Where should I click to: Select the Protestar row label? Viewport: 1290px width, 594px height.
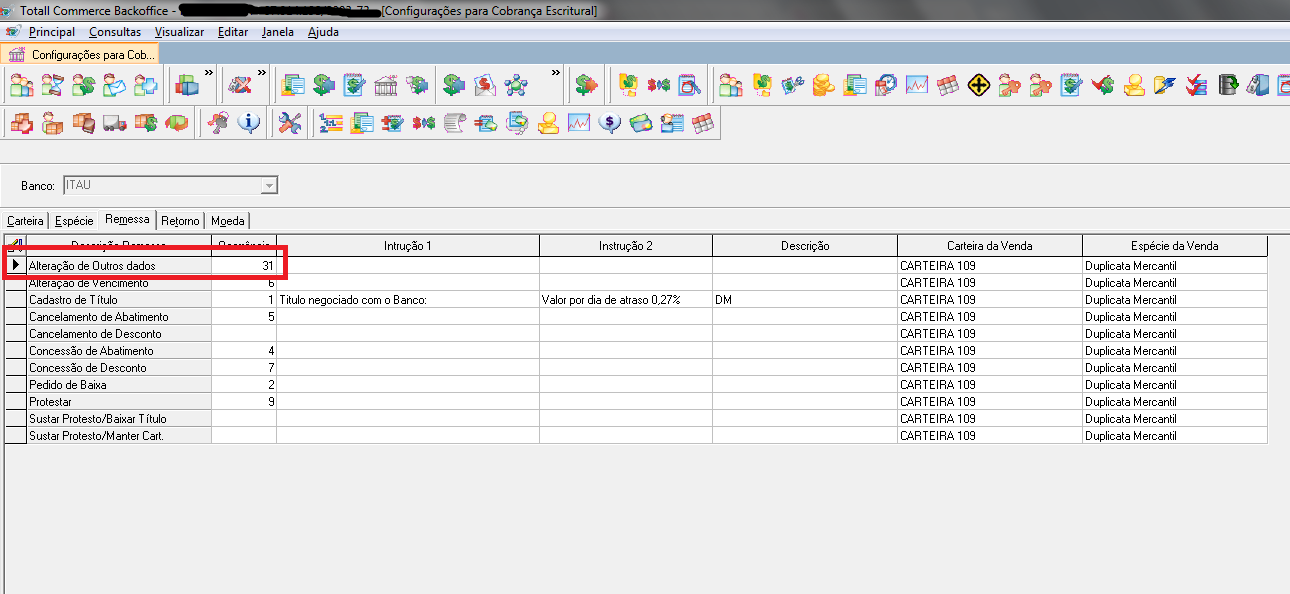pyautogui.click(x=119, y=402)
